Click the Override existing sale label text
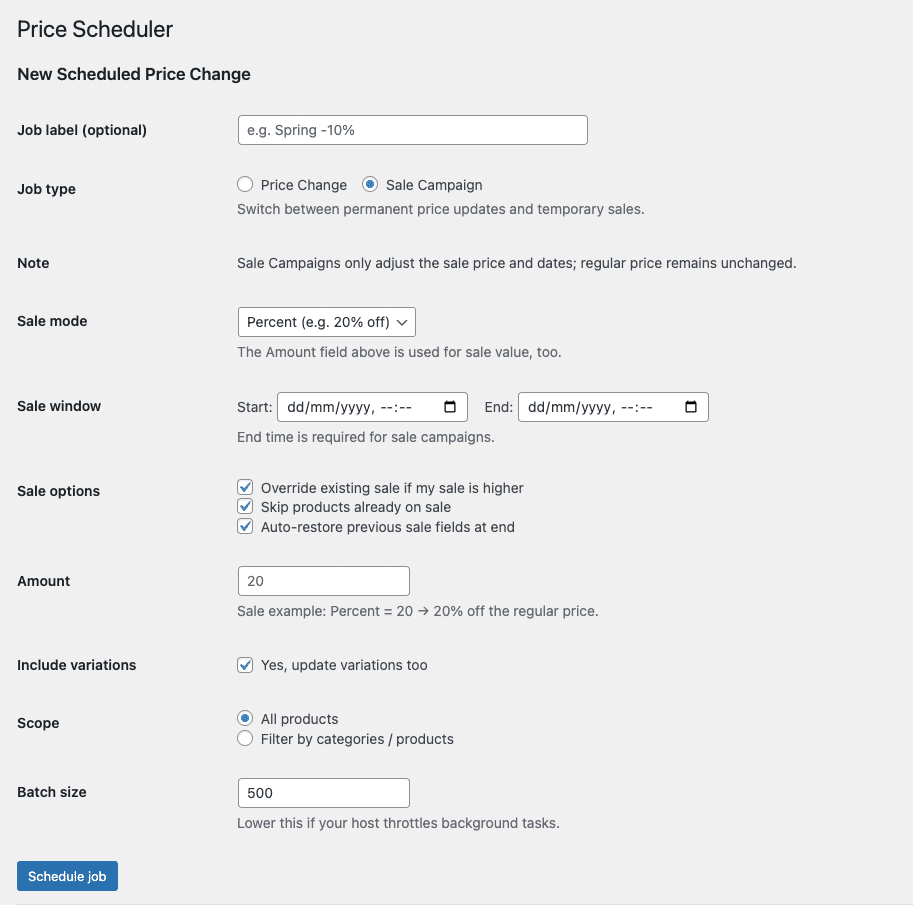The image size is (913, 905). coord(392,488)
